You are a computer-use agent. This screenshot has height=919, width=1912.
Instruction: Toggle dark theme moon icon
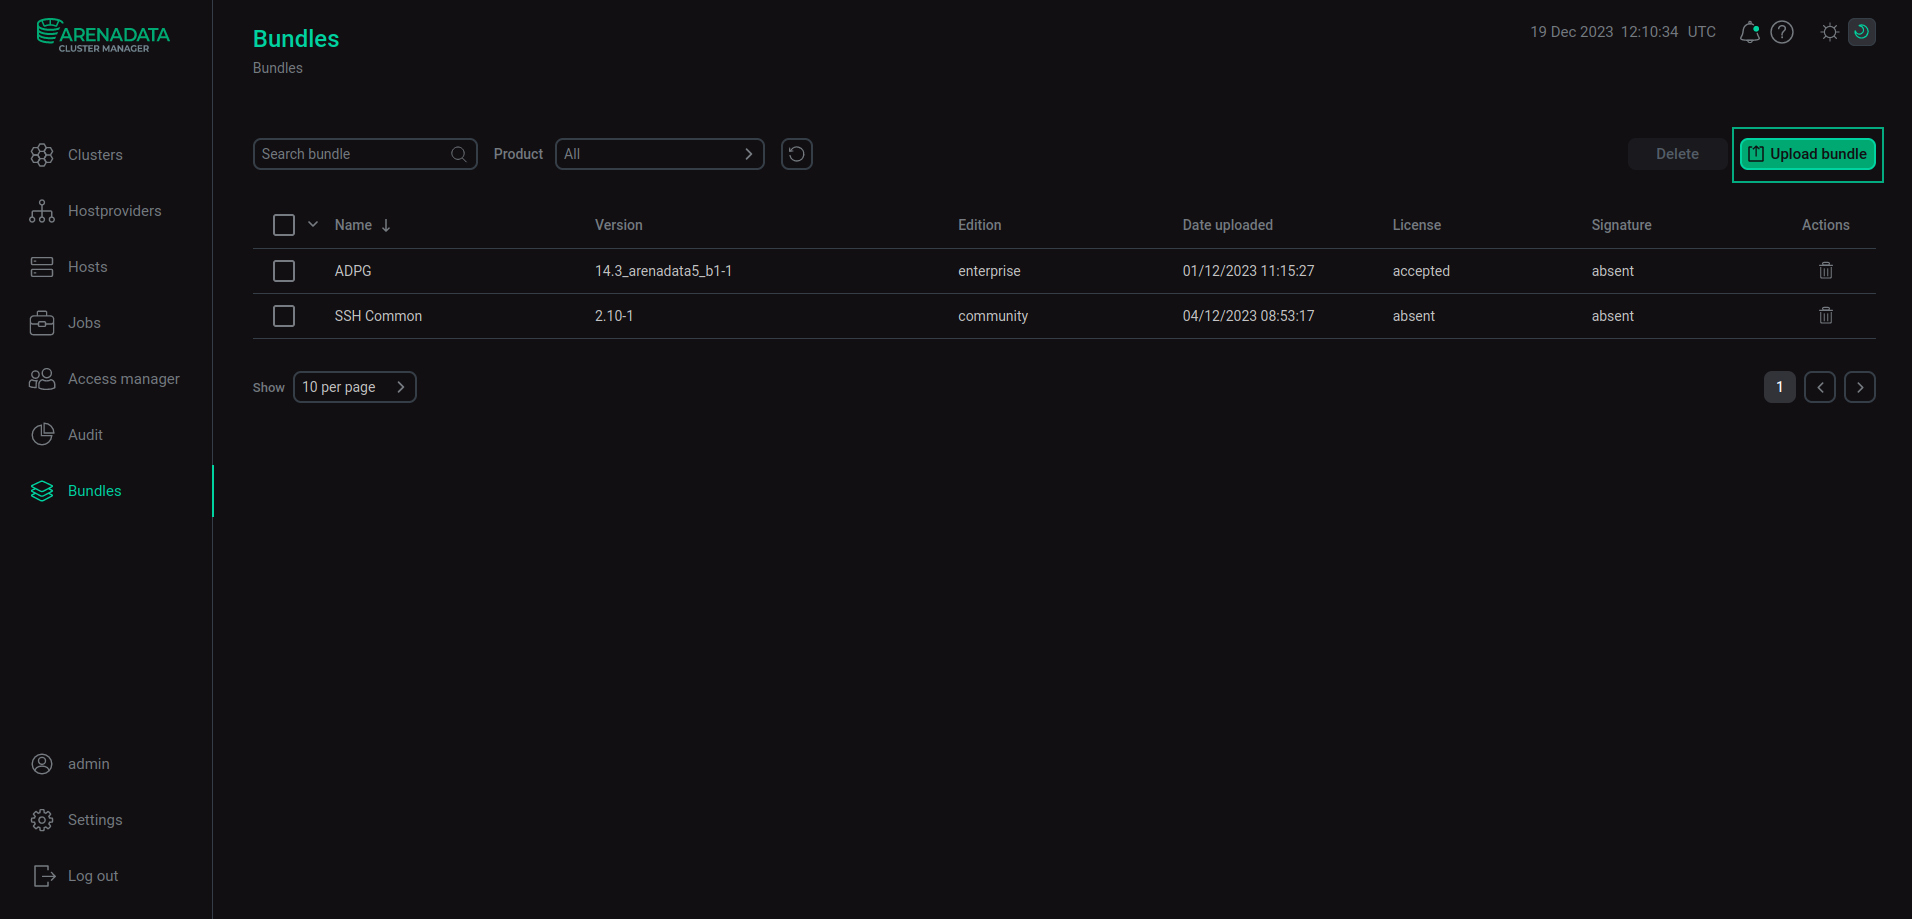[1862, 32]
